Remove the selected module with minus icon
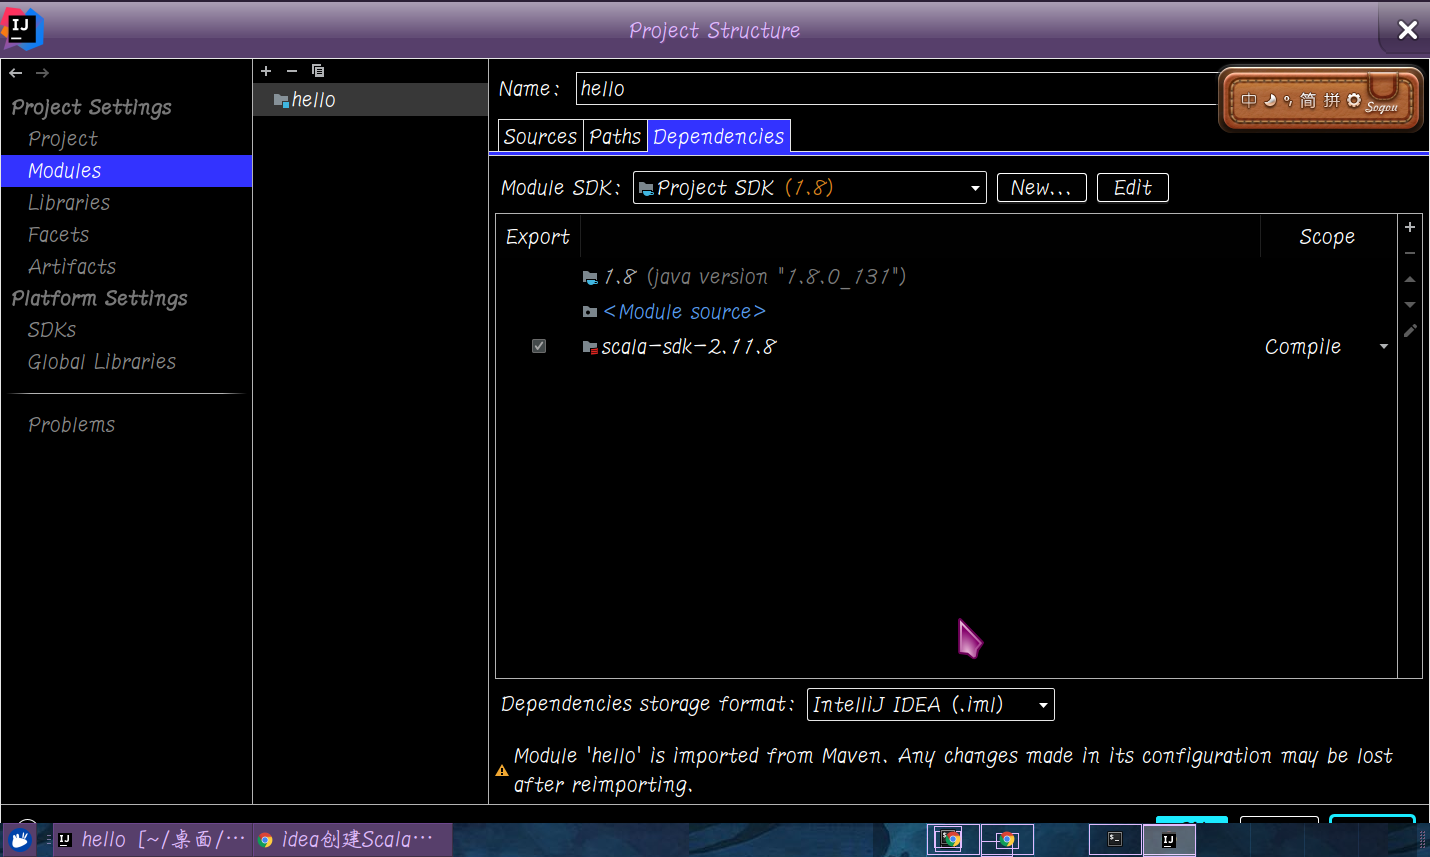Screen dimensions: 1430x857 click(292, 71)
